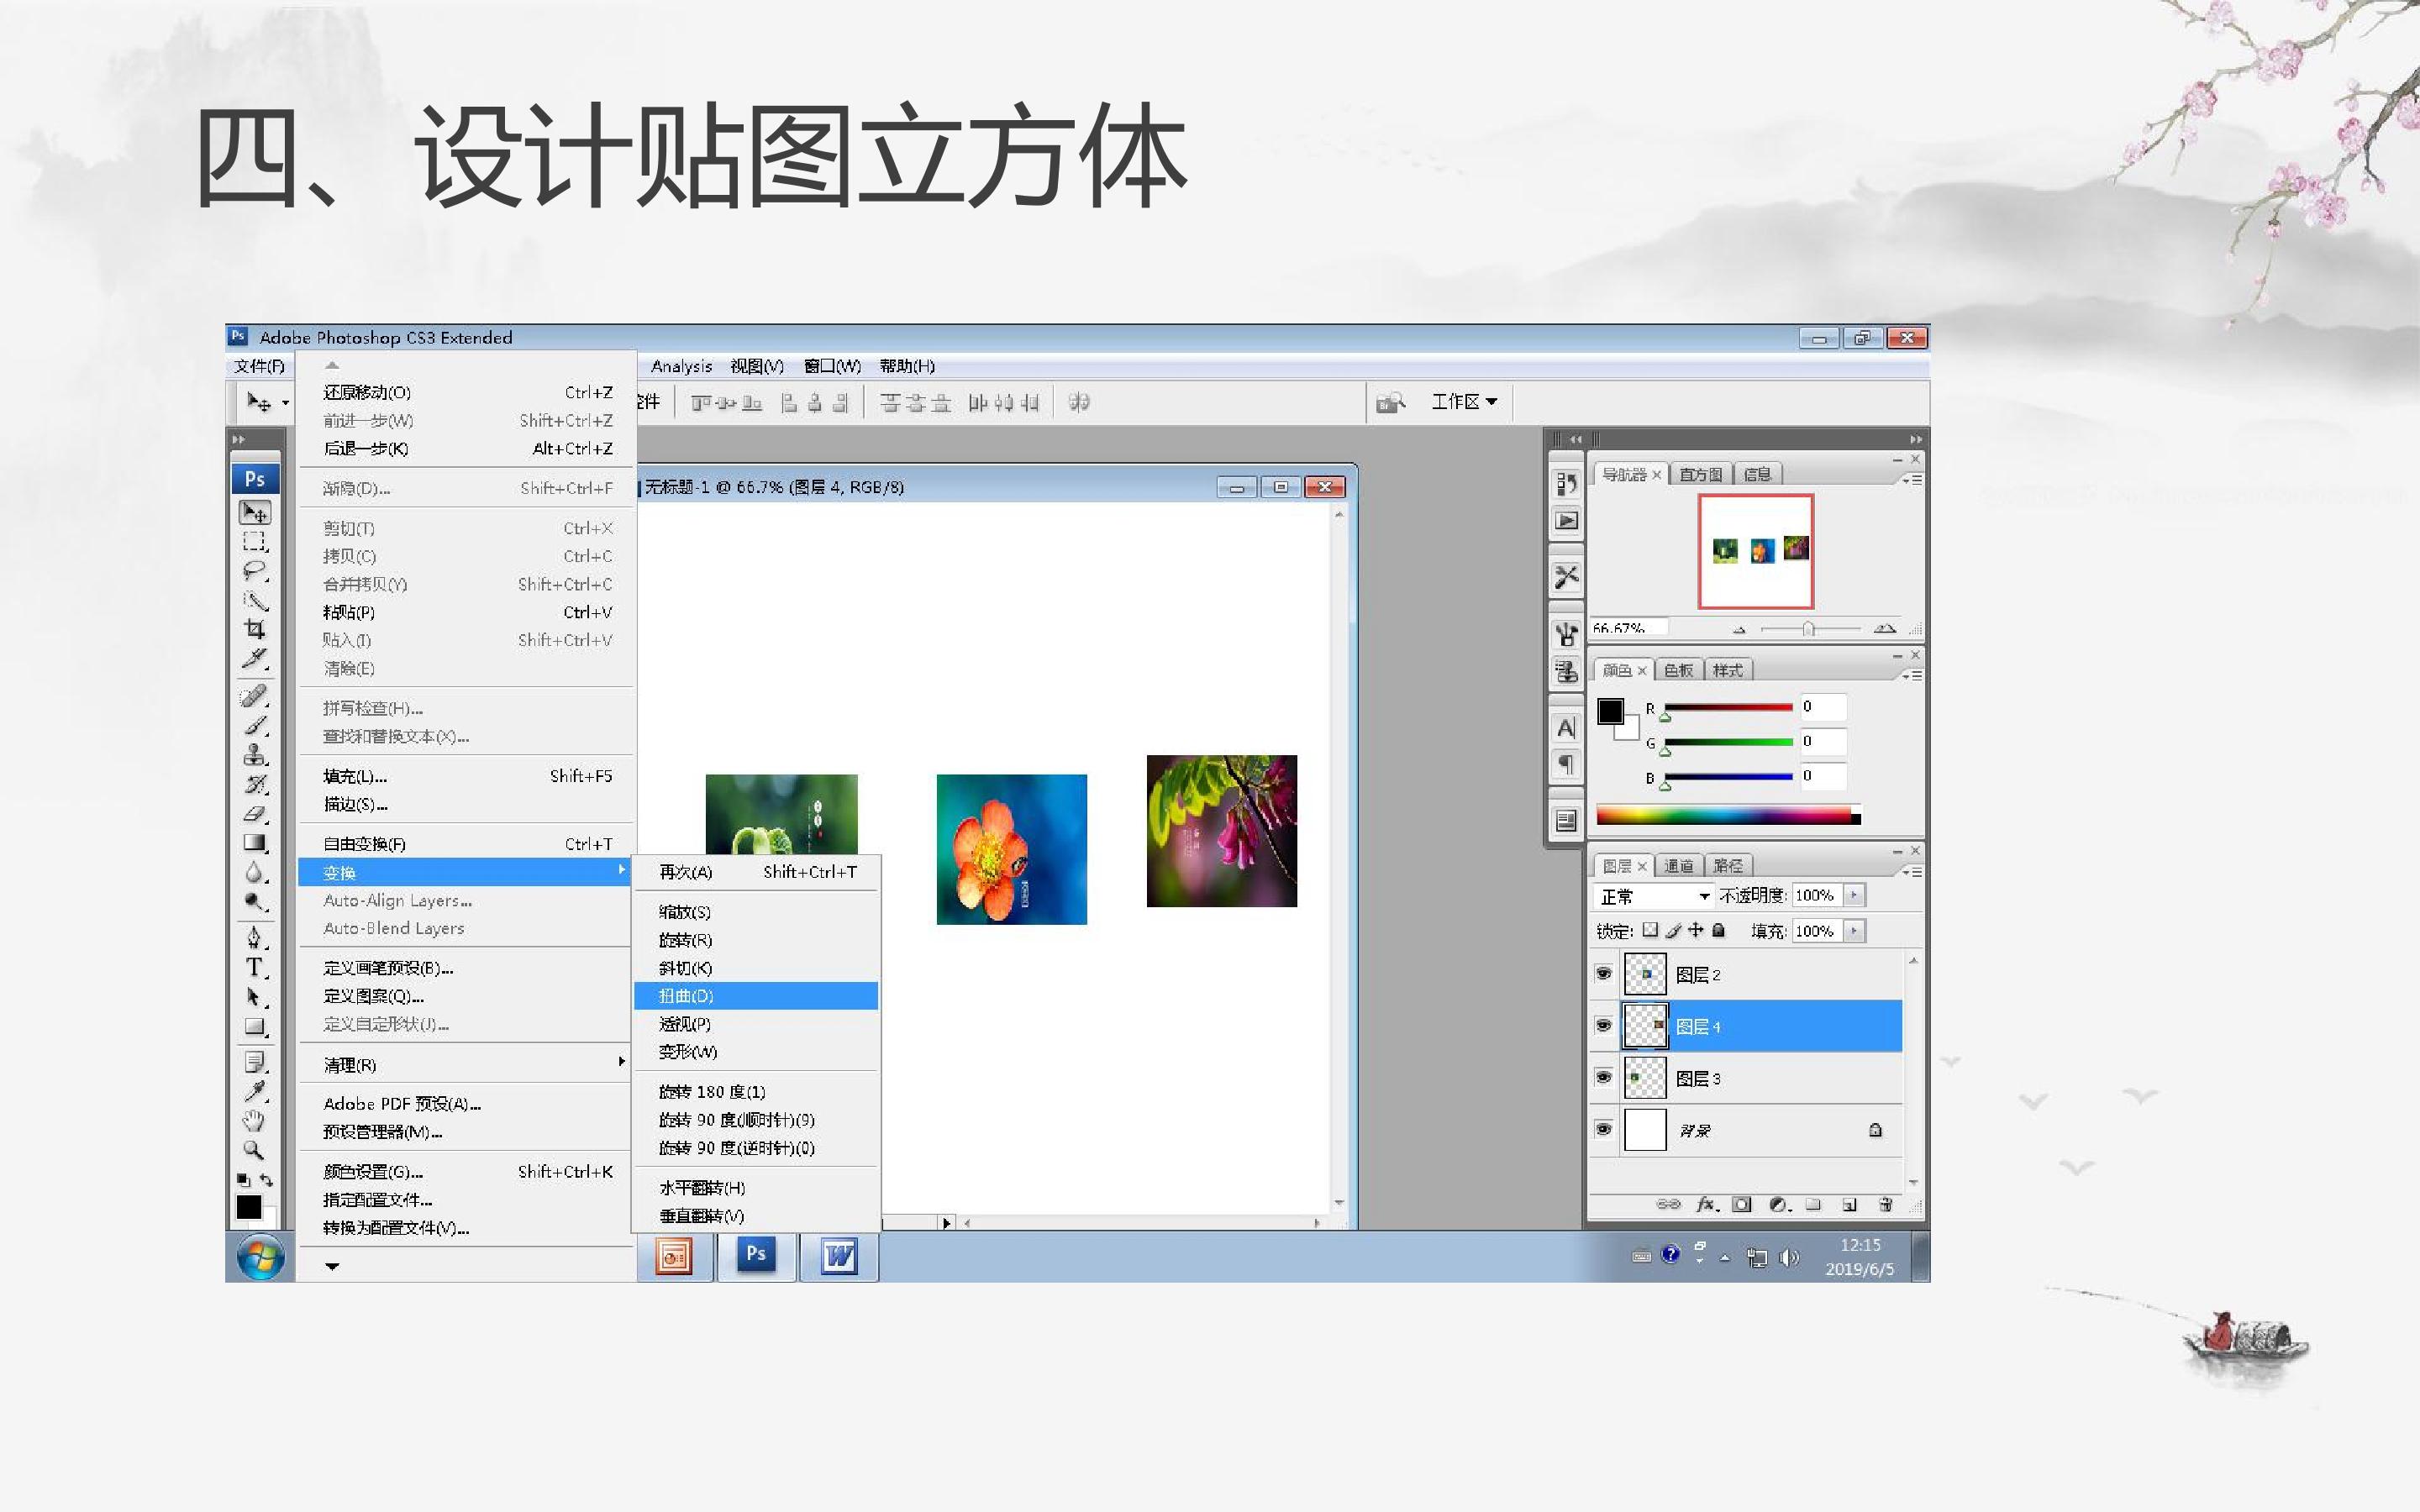
Task: Choose 旋转 180 度(1) in Transform submenu
Action: click(x=756, y=1091)
